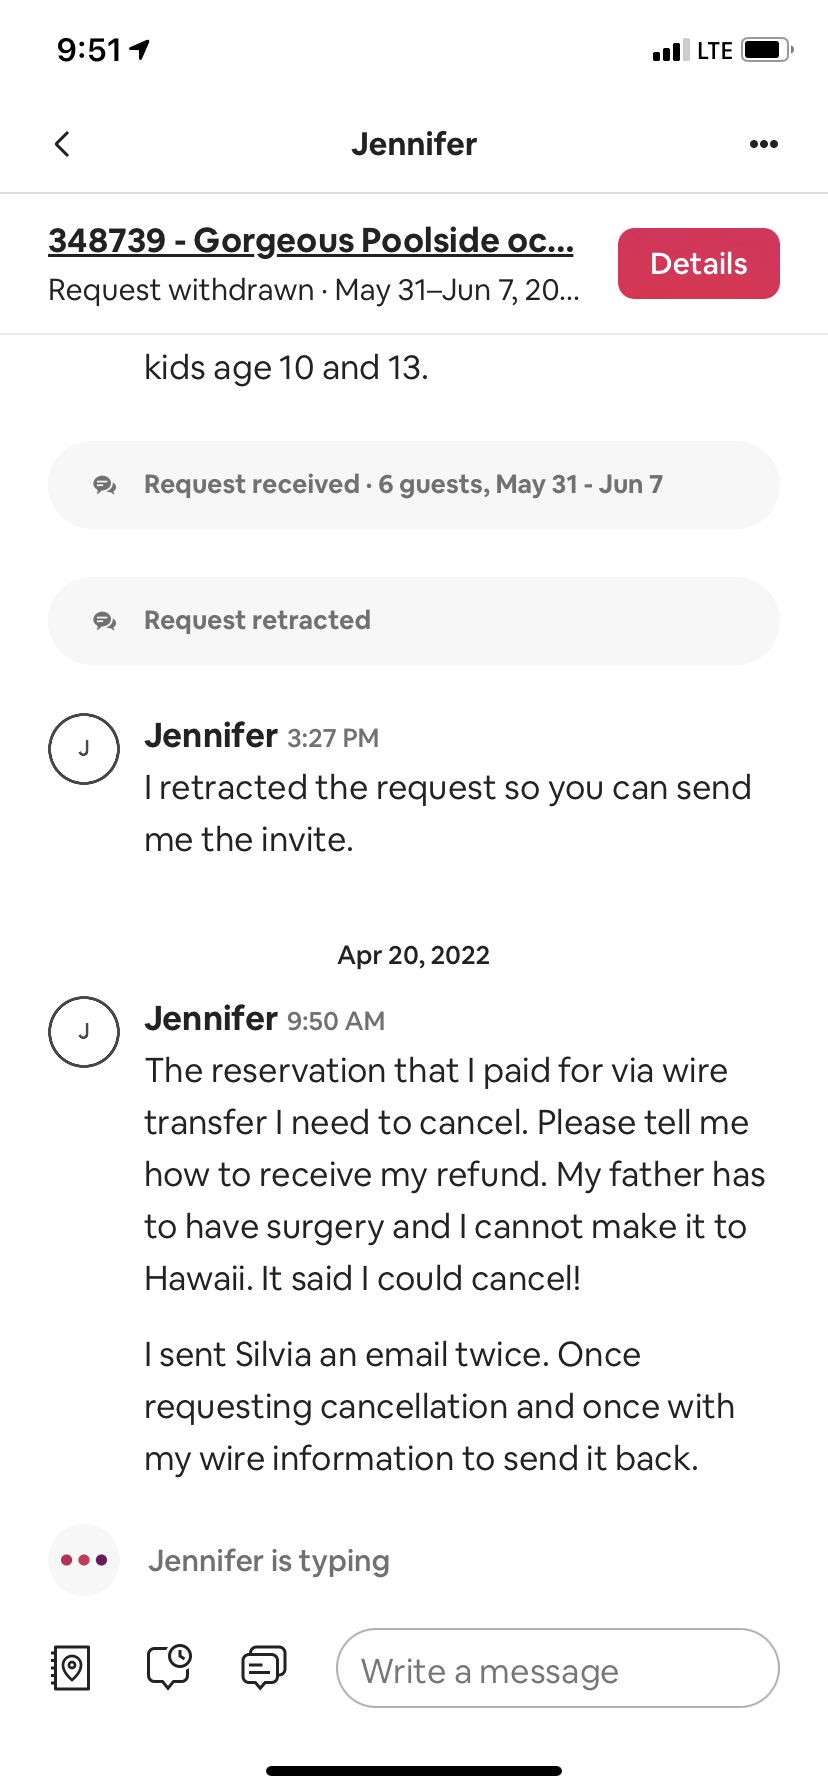Open the saved replies chat icon
This screenshot has height=1792, width=828.
tap(264, 1668)
